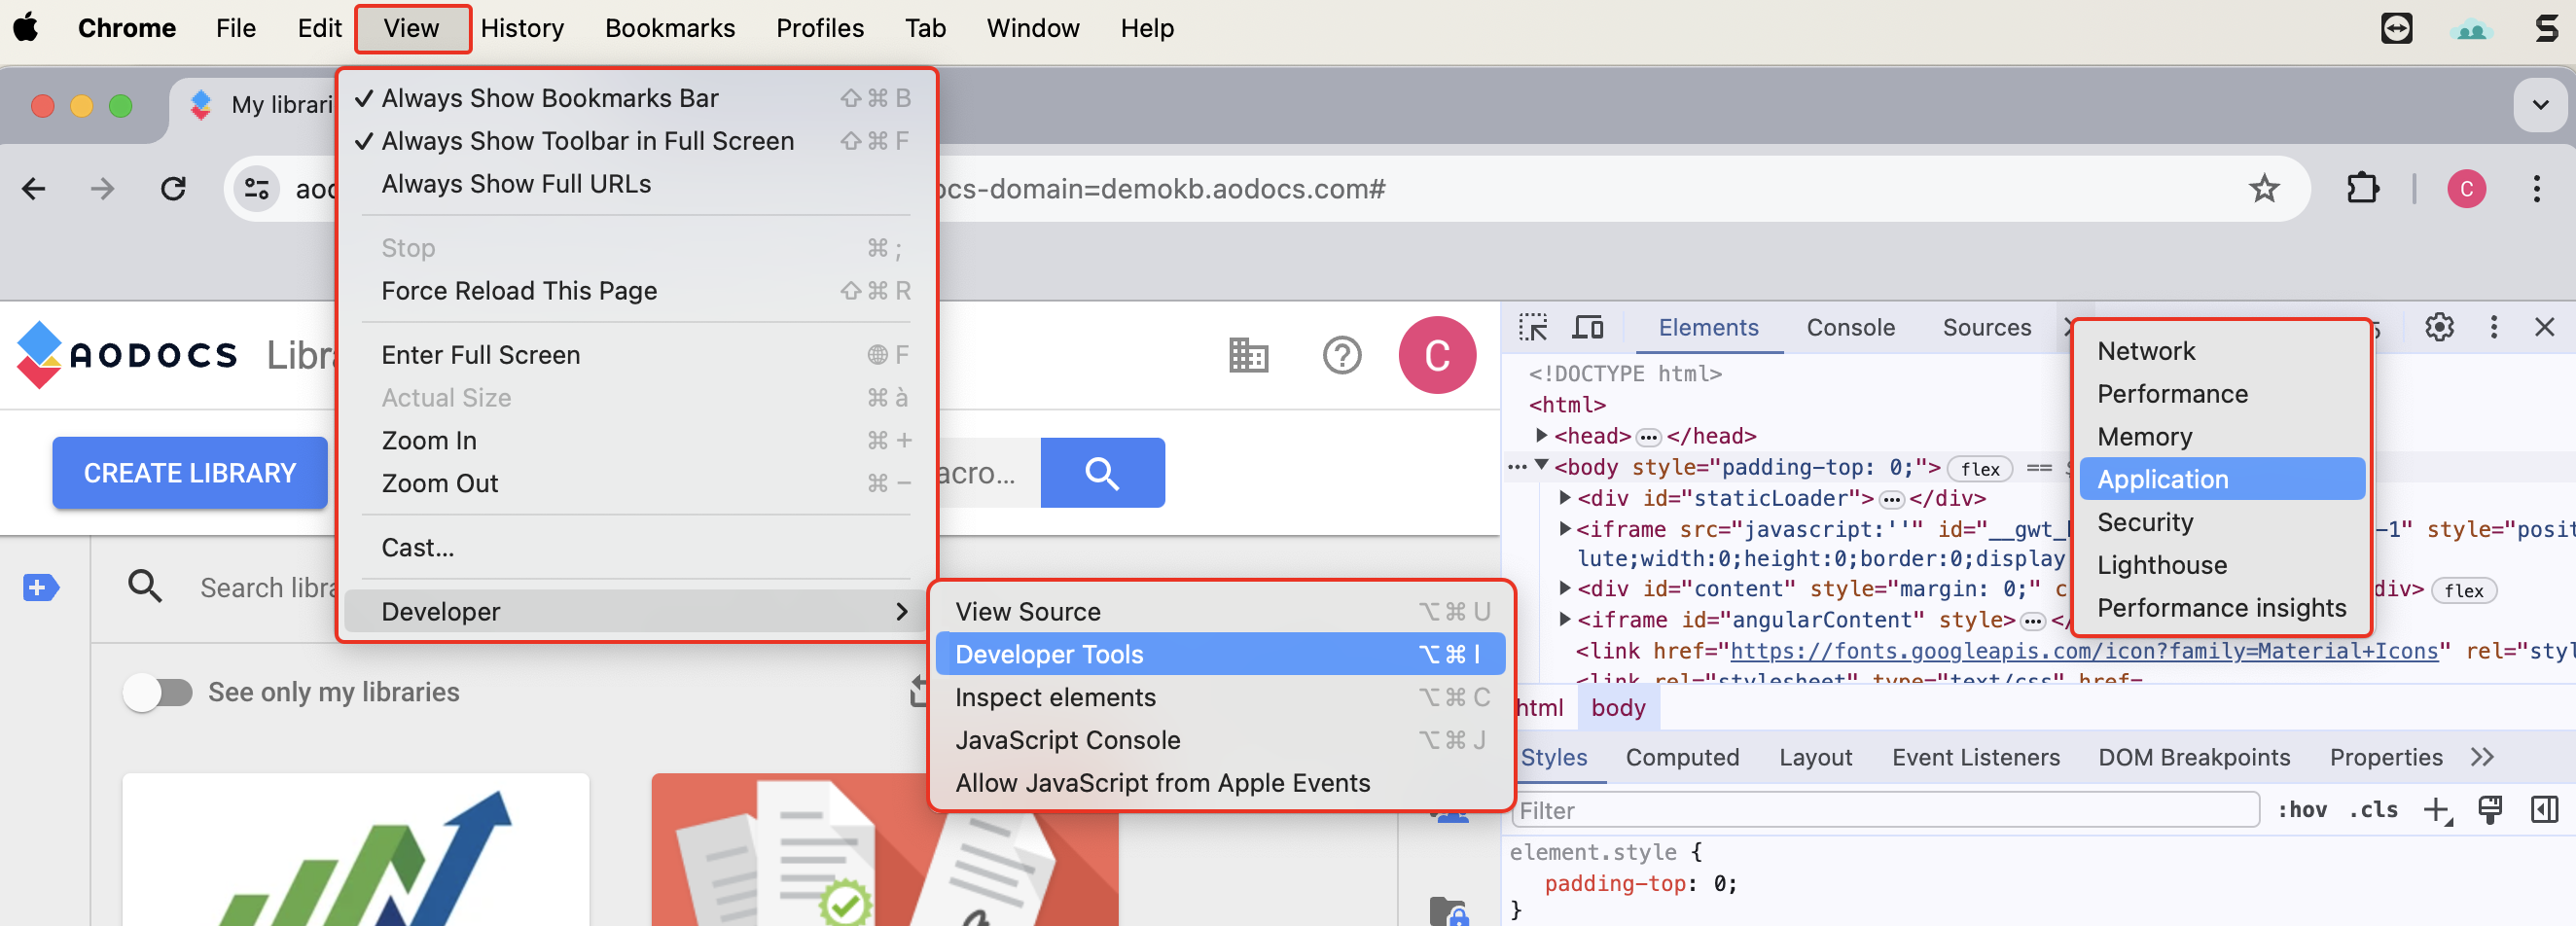2576x926 pixels.
Task: Expand the div id content node
Action: coord(1565,589)
